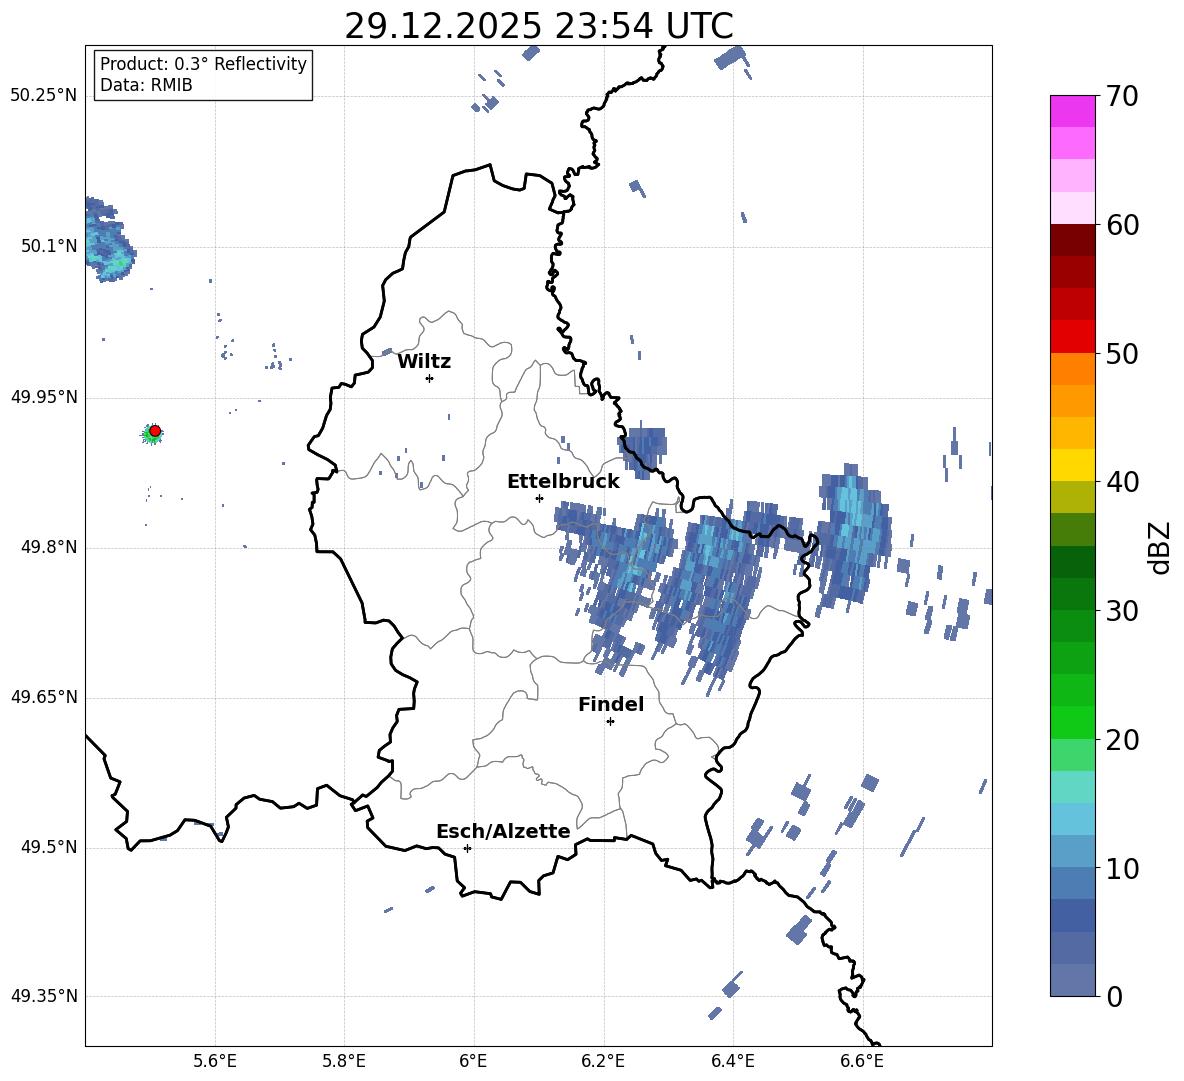1184x1081 pixels.
Task: Click the bright red 50 dBZ swatch
Action: point(1072,337)
